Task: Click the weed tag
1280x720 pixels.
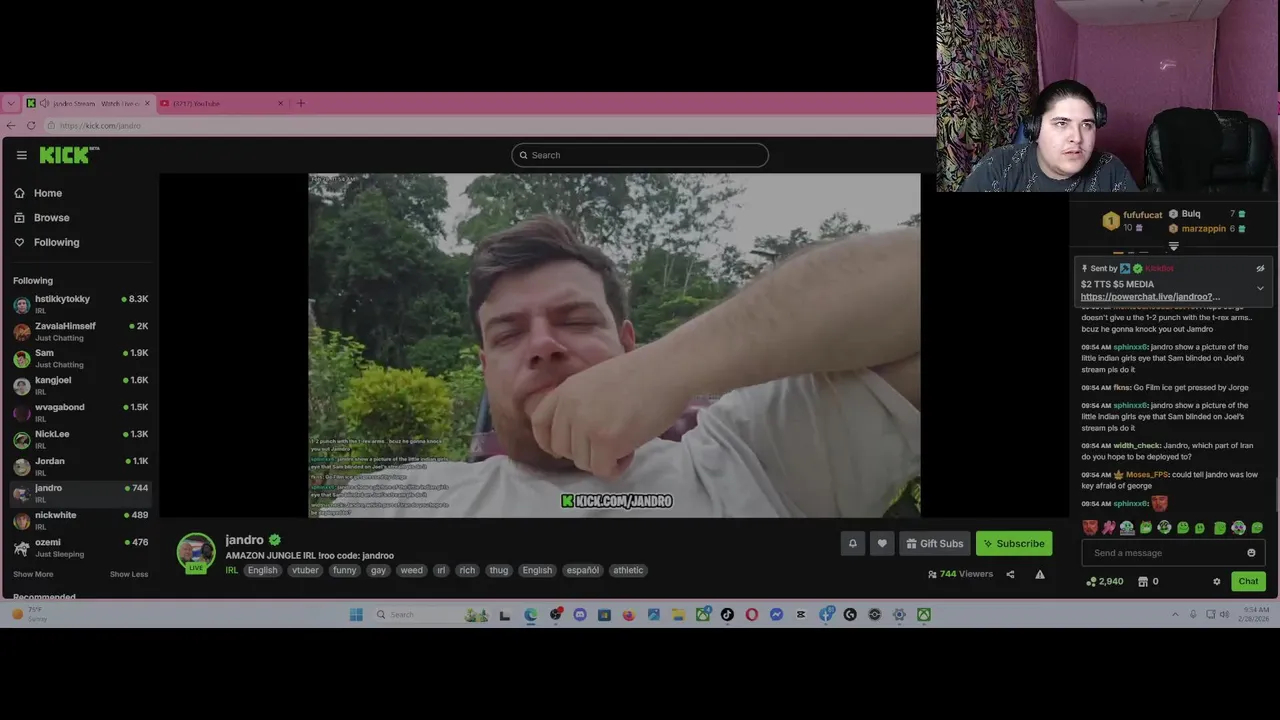Action: 411,570
